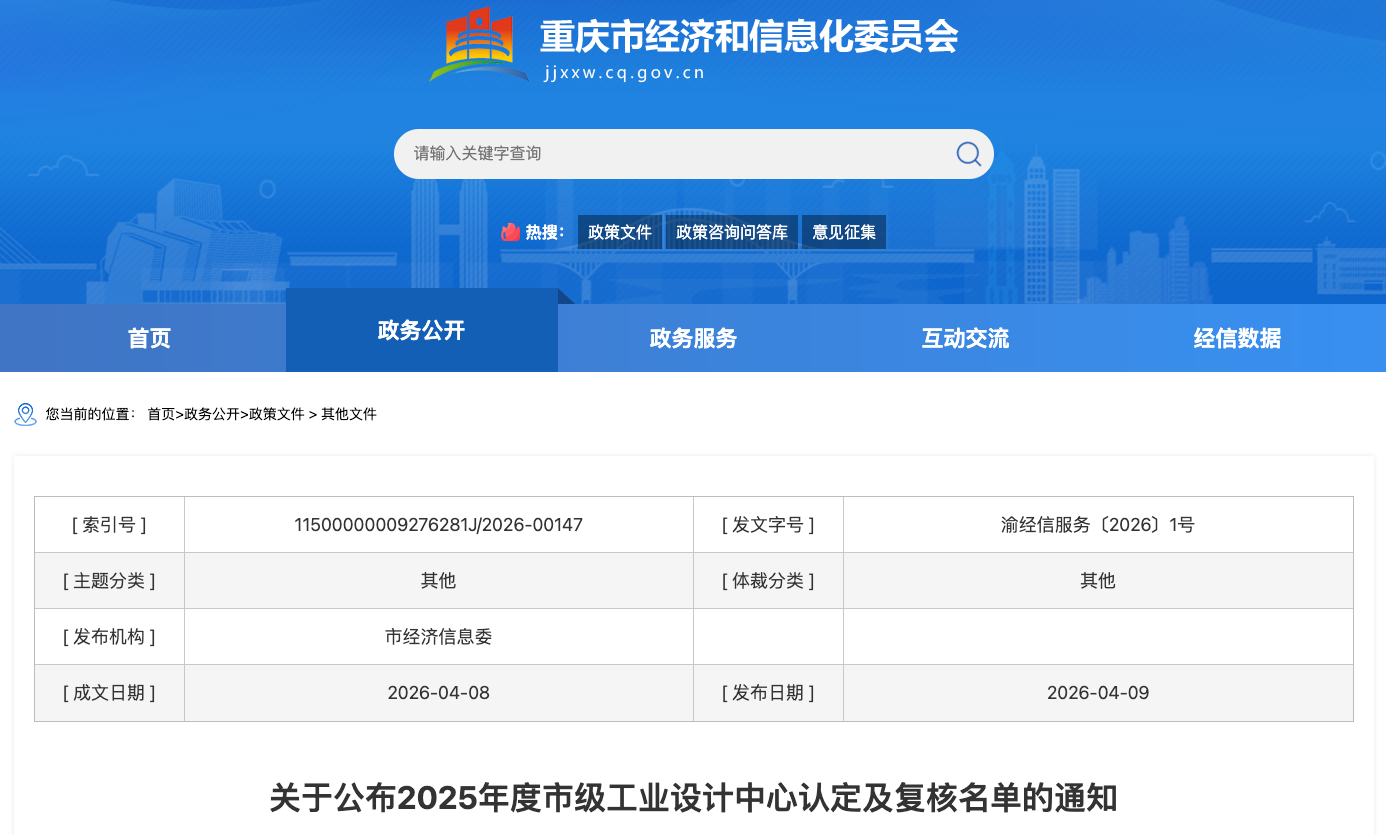Click the 2025年度市级工业设计中心 notice title

point(693,799)
